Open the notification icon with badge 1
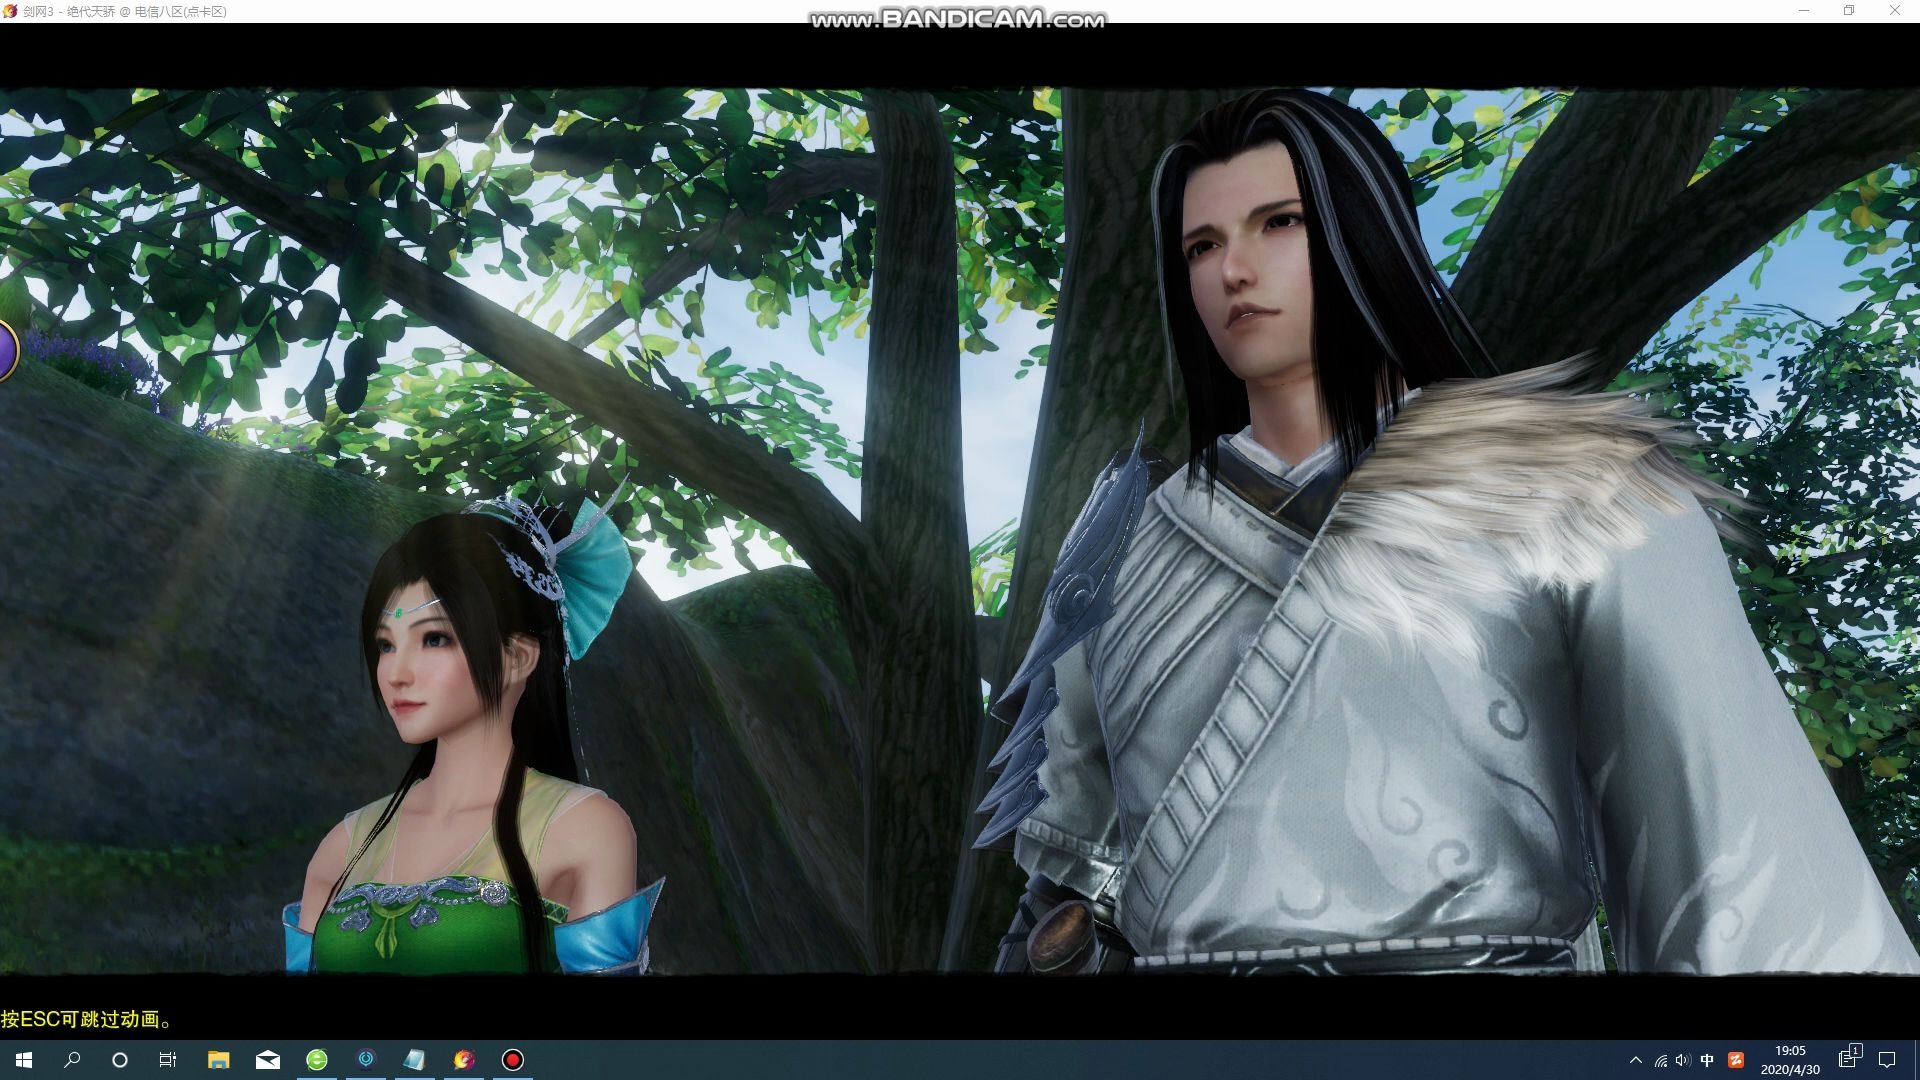 [x=1849, y=1058]
